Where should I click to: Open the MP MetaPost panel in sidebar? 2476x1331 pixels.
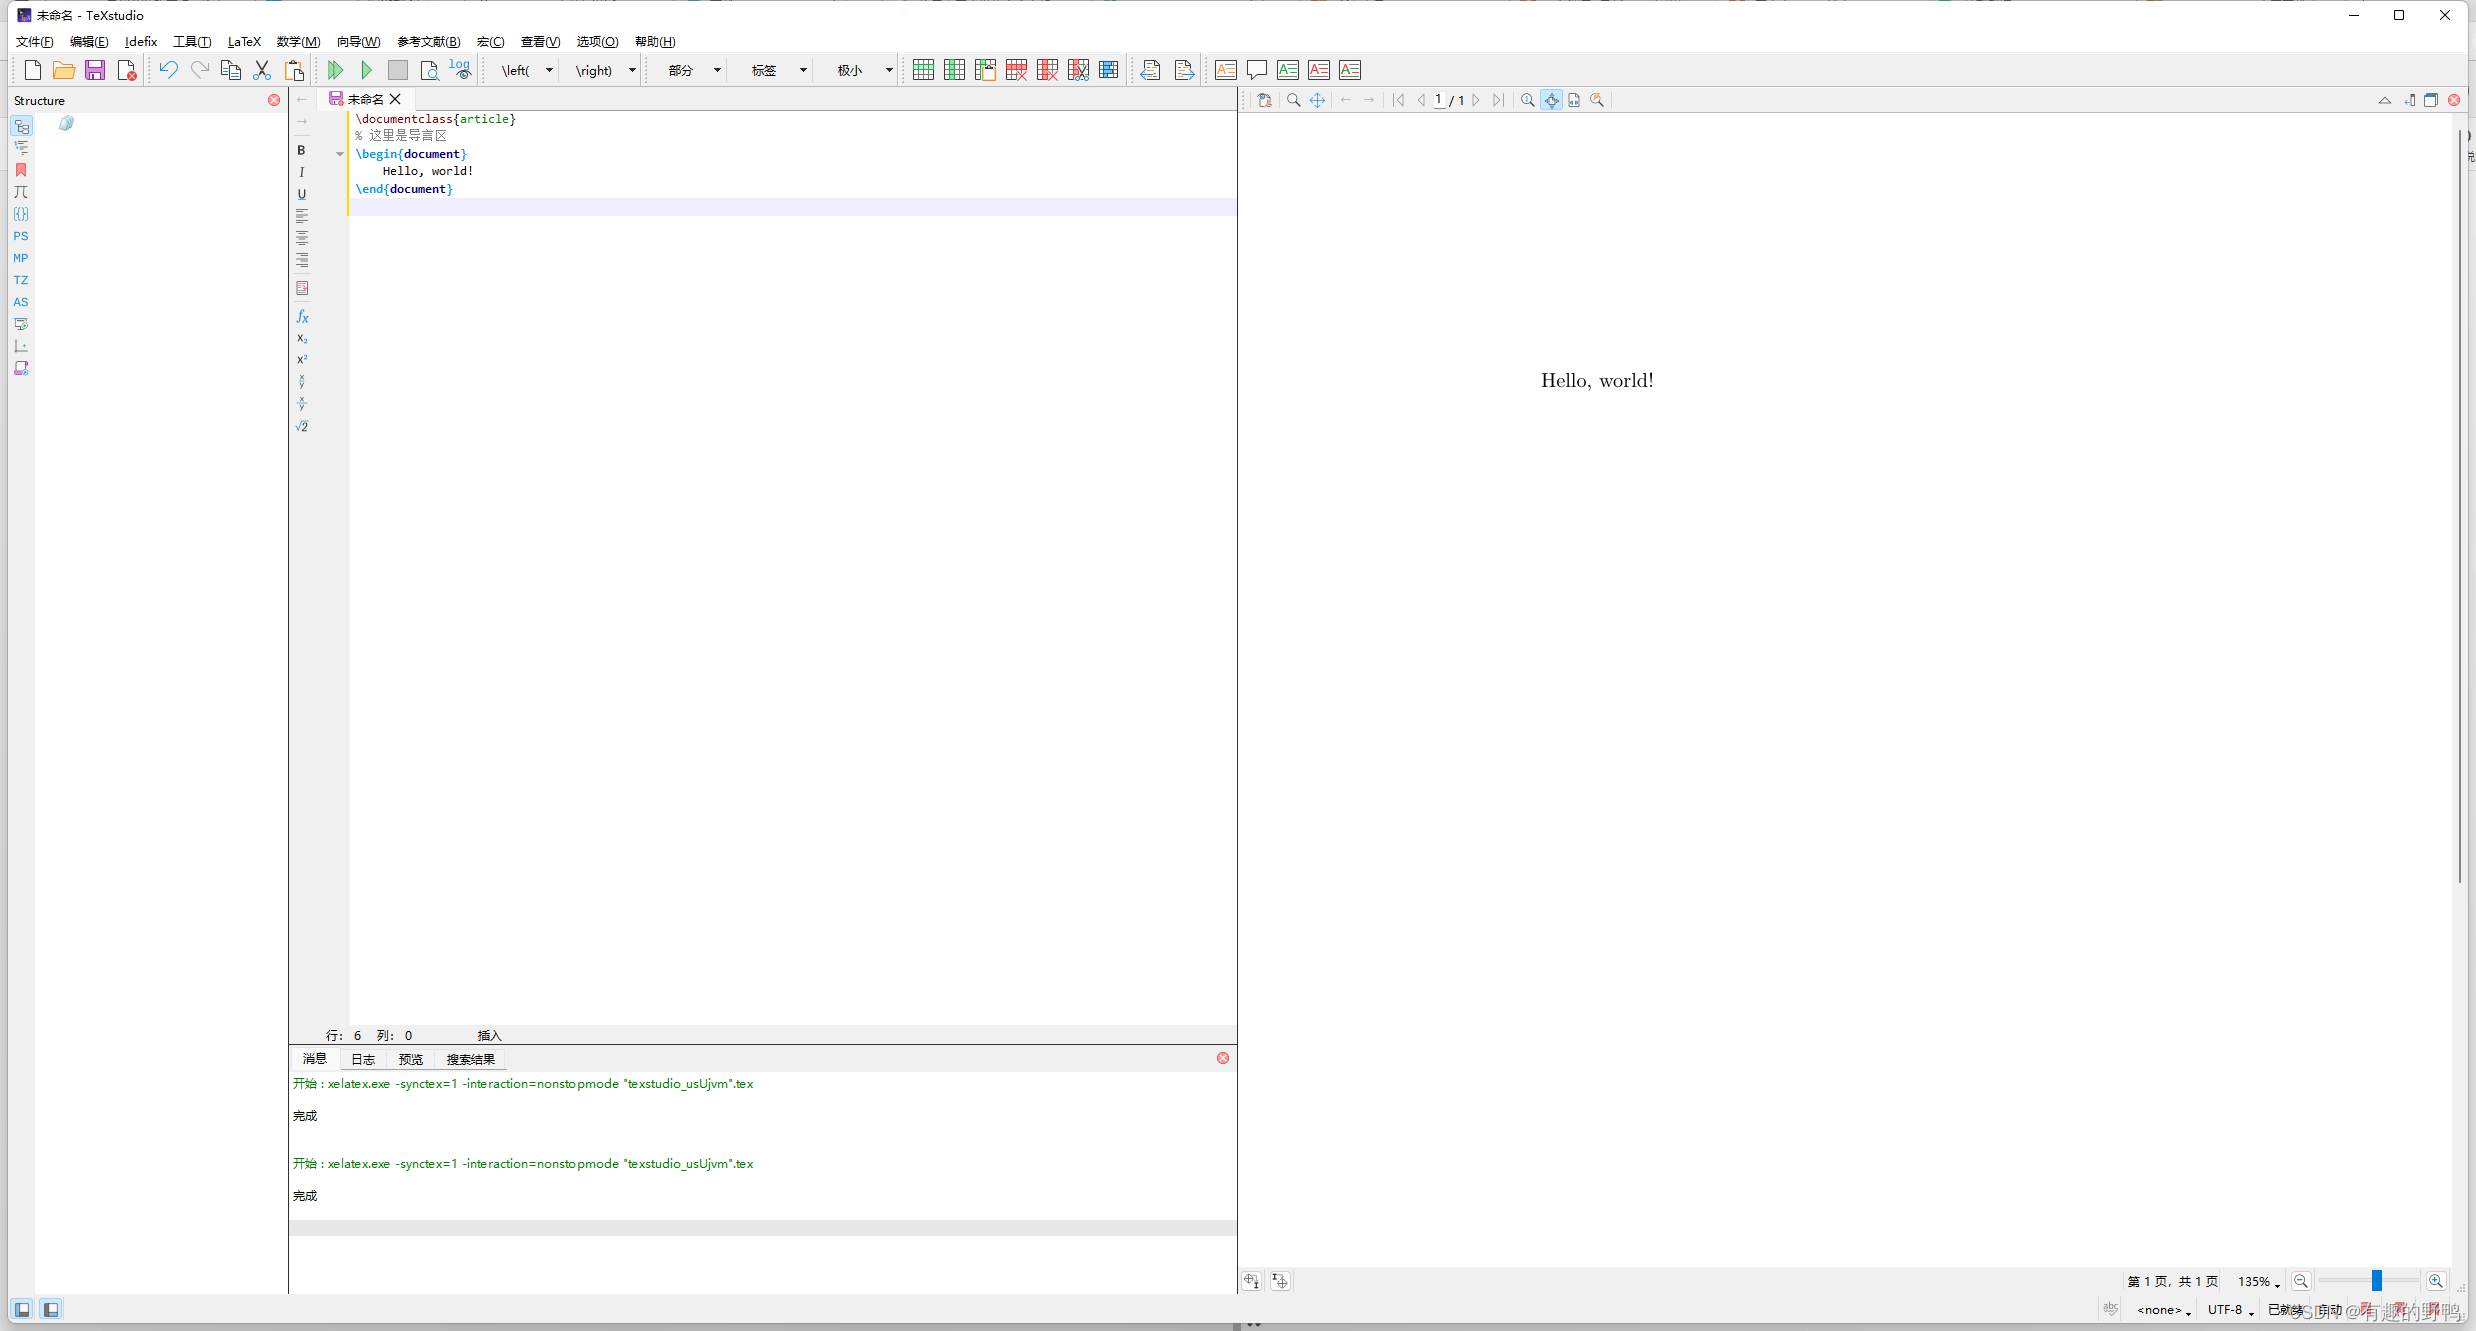(x=21, y=258)
